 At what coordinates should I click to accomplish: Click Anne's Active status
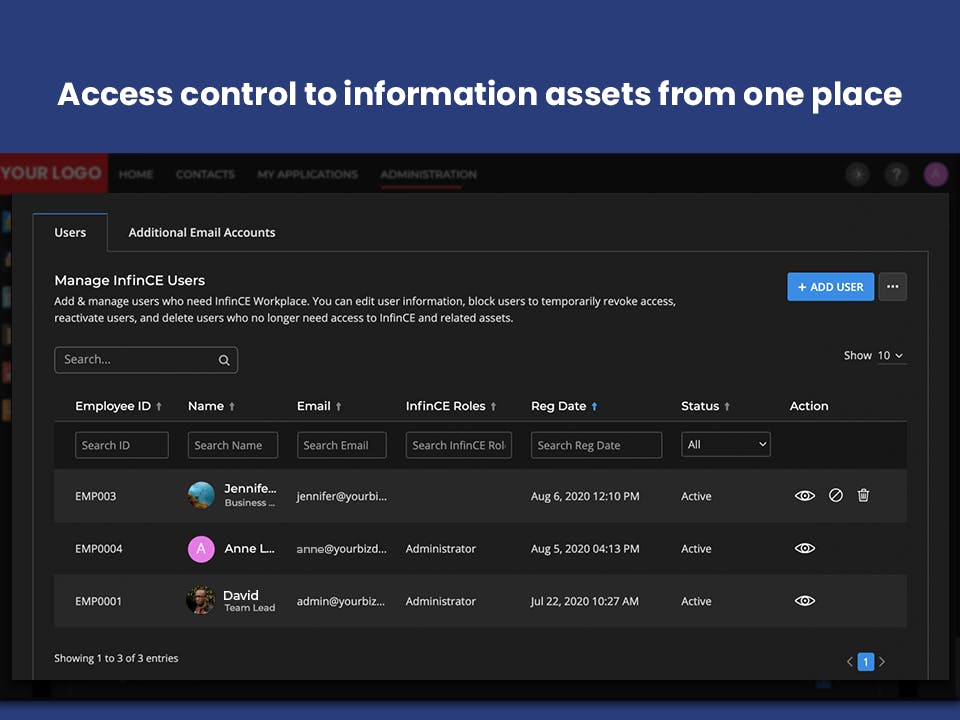(696, 549)
